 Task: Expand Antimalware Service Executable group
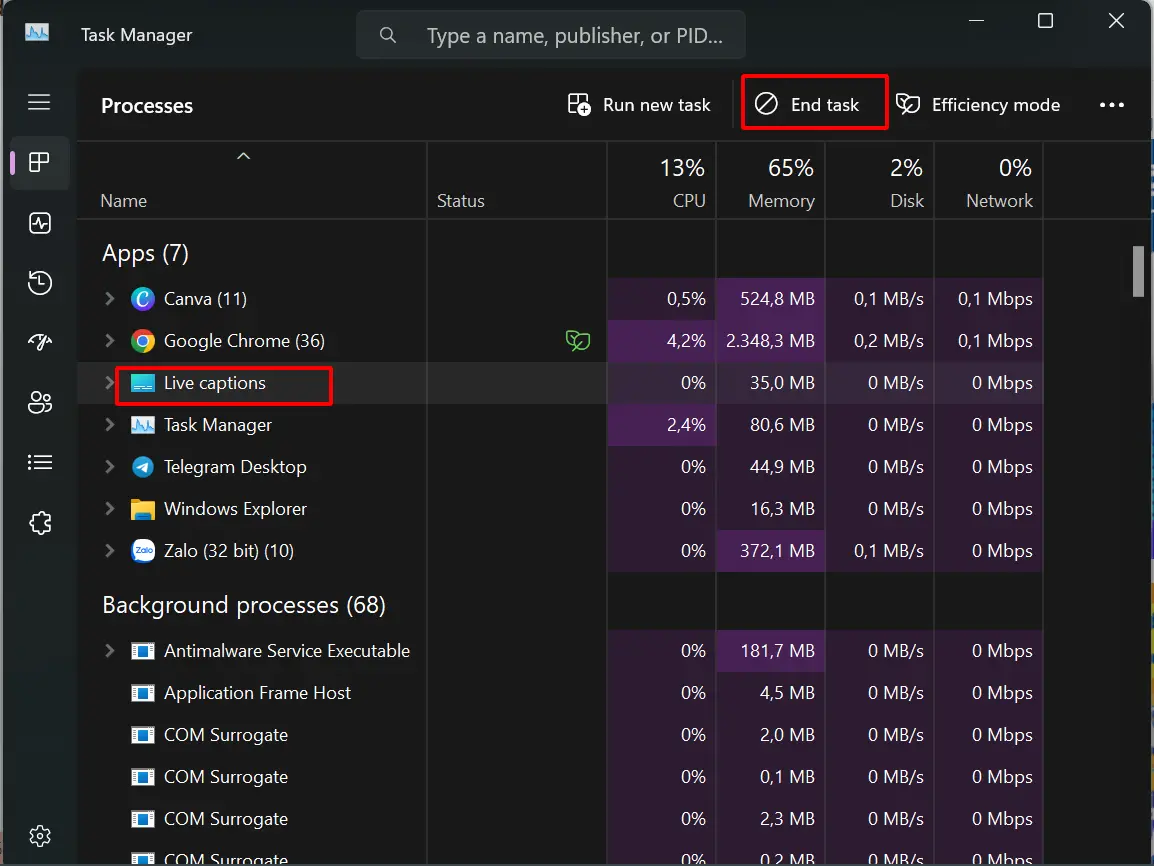pyautogui.click(x=110, y=650)
